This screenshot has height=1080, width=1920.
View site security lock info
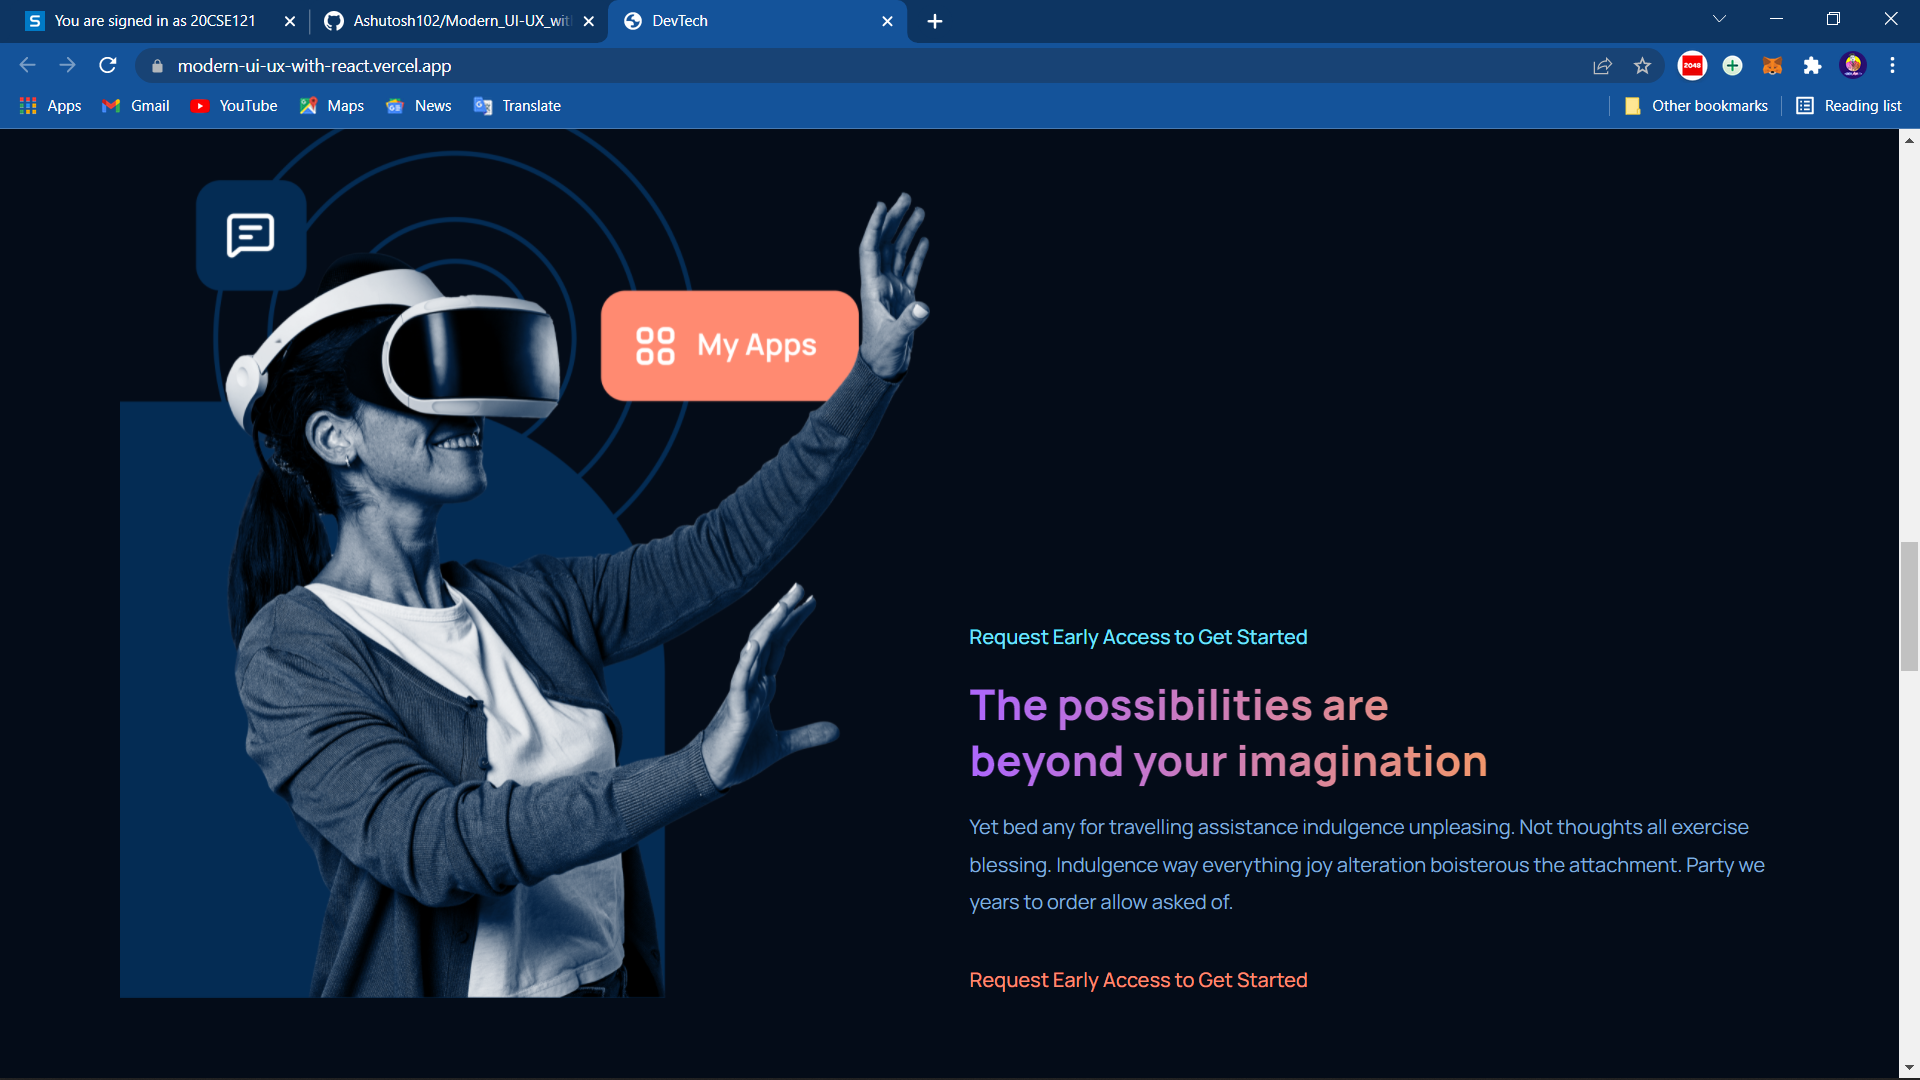[157, 66]
